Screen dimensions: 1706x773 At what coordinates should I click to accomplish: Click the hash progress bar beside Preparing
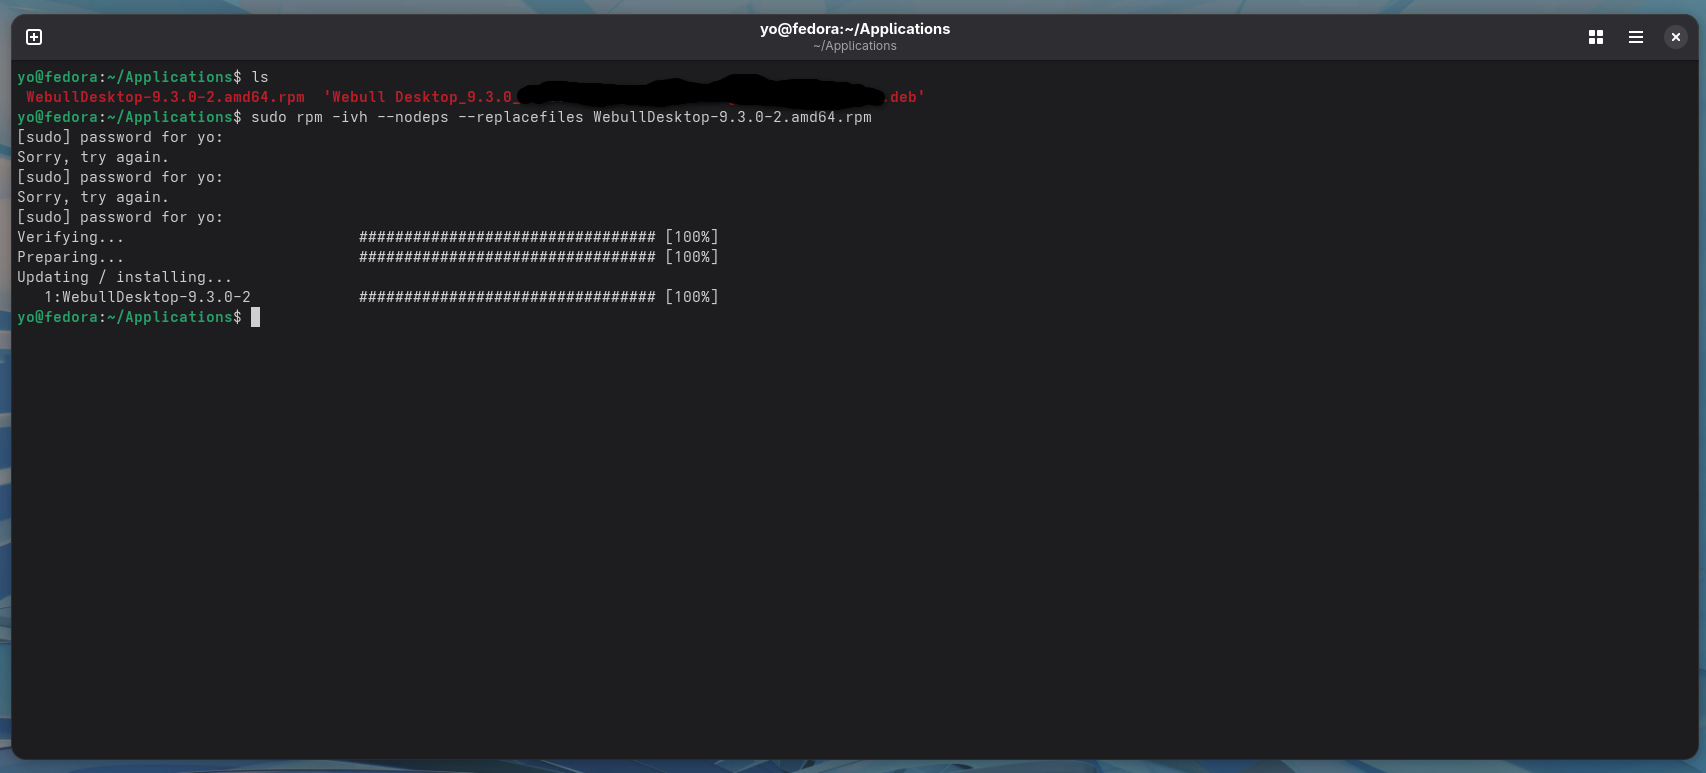tap(507, 257)
